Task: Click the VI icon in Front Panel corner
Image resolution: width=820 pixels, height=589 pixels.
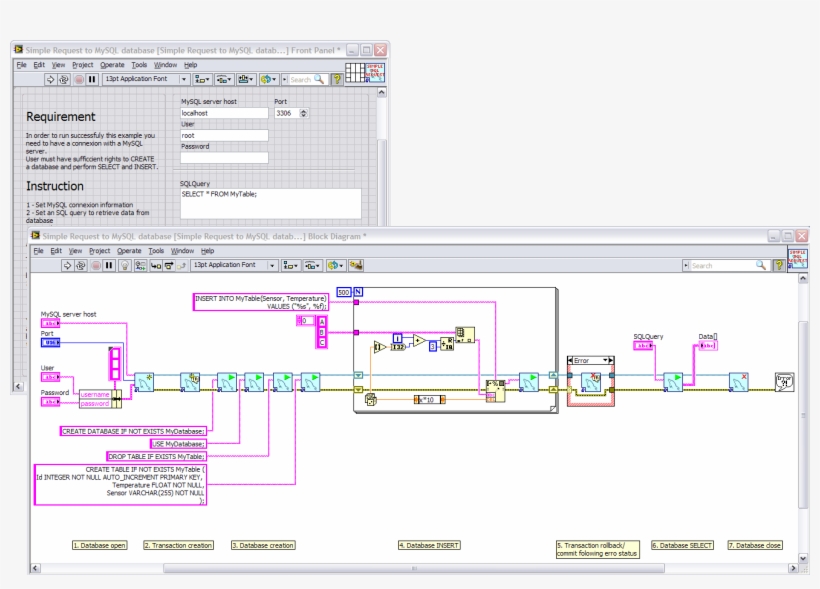Action: (374, 73)
